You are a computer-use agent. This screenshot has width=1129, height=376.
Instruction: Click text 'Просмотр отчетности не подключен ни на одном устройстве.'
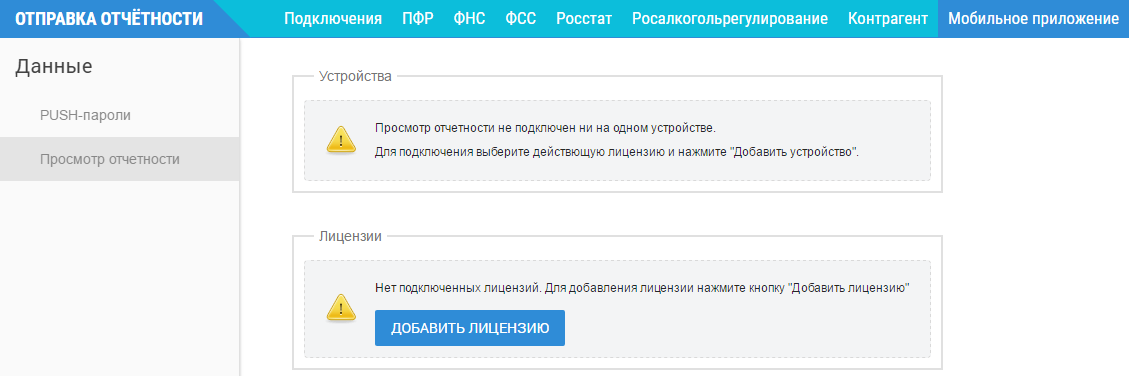point(546,128)
